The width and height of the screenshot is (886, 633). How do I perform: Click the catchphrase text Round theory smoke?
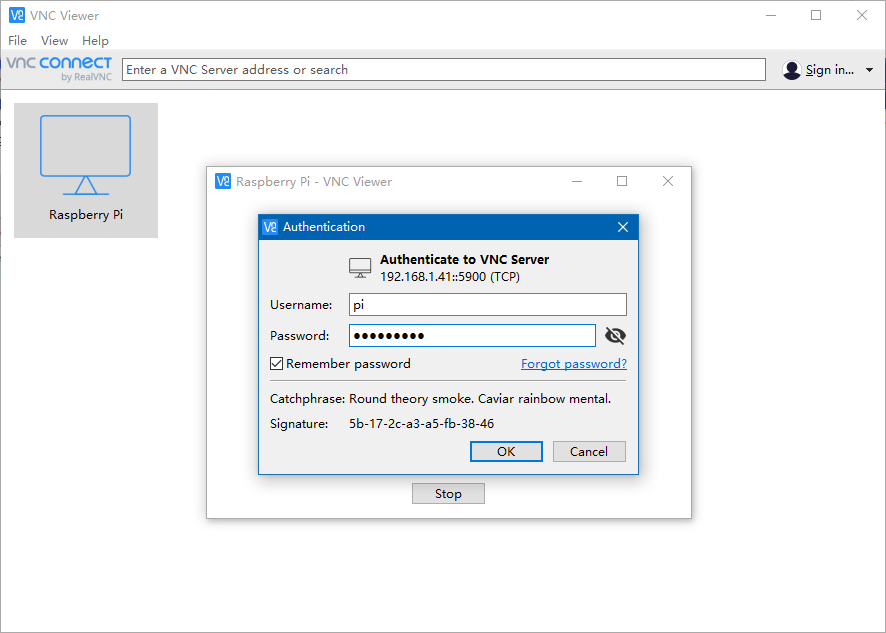click(411, 398)
